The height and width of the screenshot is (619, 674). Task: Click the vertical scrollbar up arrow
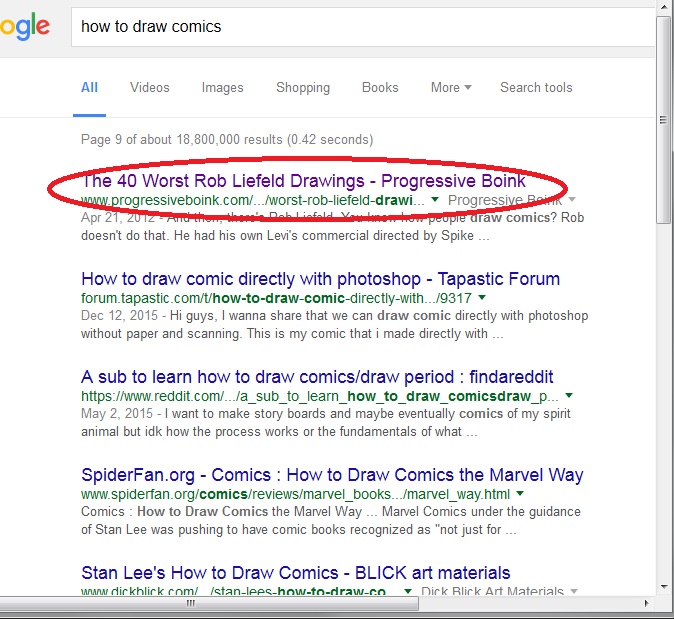point(664,8)
